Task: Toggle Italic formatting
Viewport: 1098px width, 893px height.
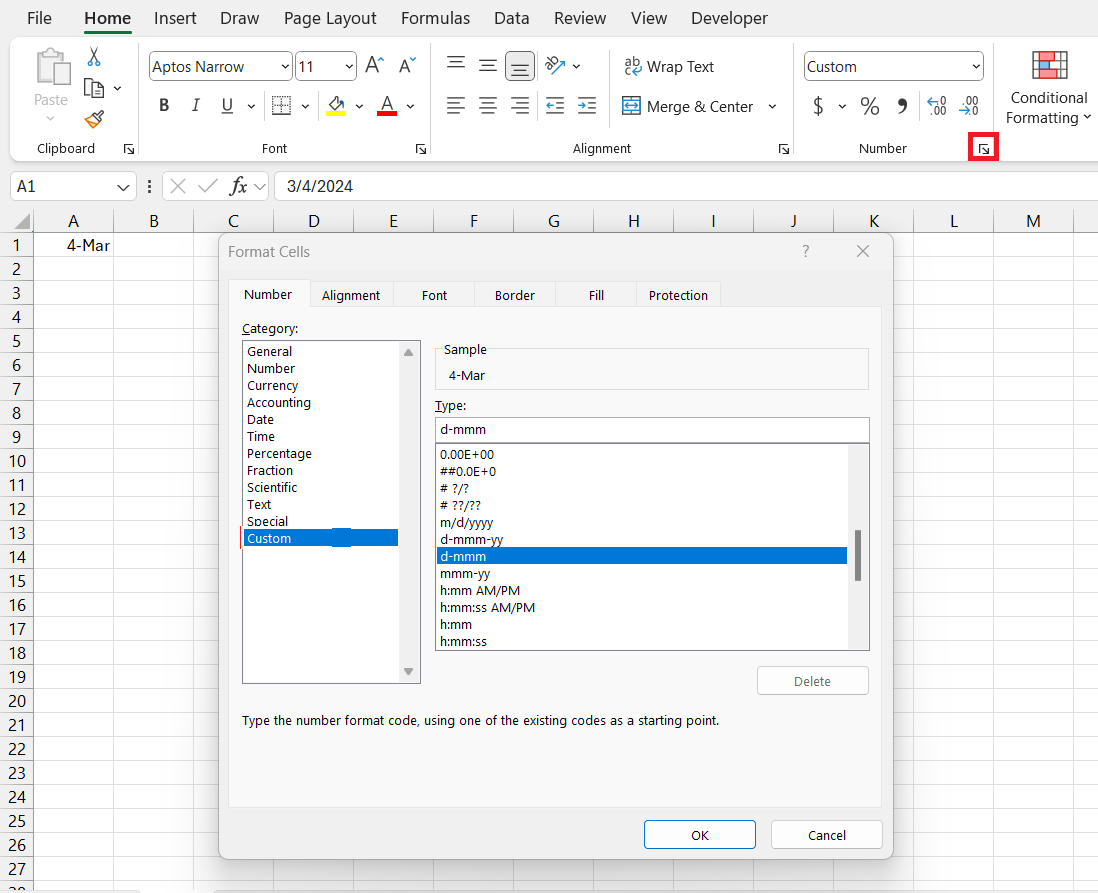Action: (x=195, y=106)
